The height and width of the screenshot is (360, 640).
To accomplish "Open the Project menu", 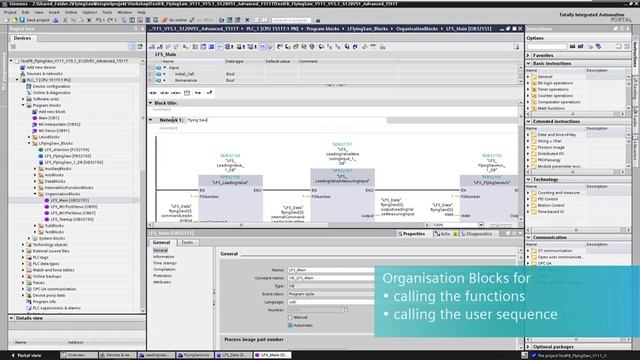I will pos(10,12).
